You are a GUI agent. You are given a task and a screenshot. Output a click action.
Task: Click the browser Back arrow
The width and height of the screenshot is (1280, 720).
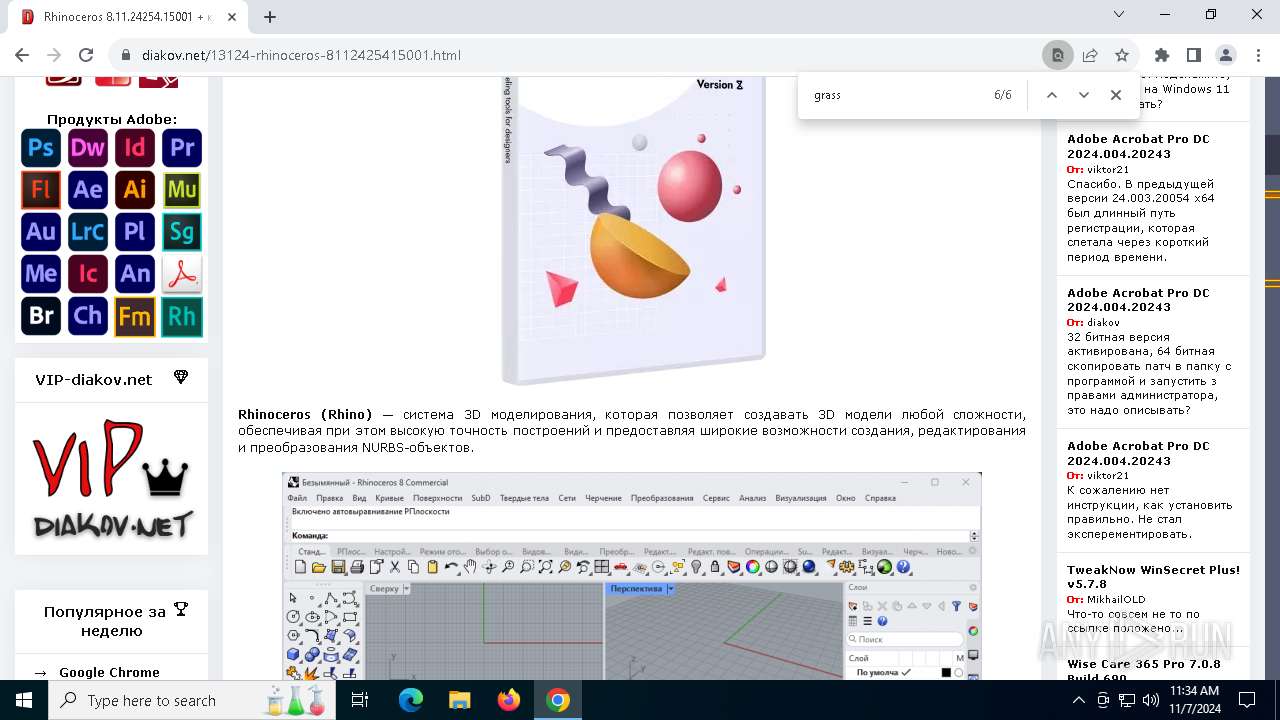(22, 55)
